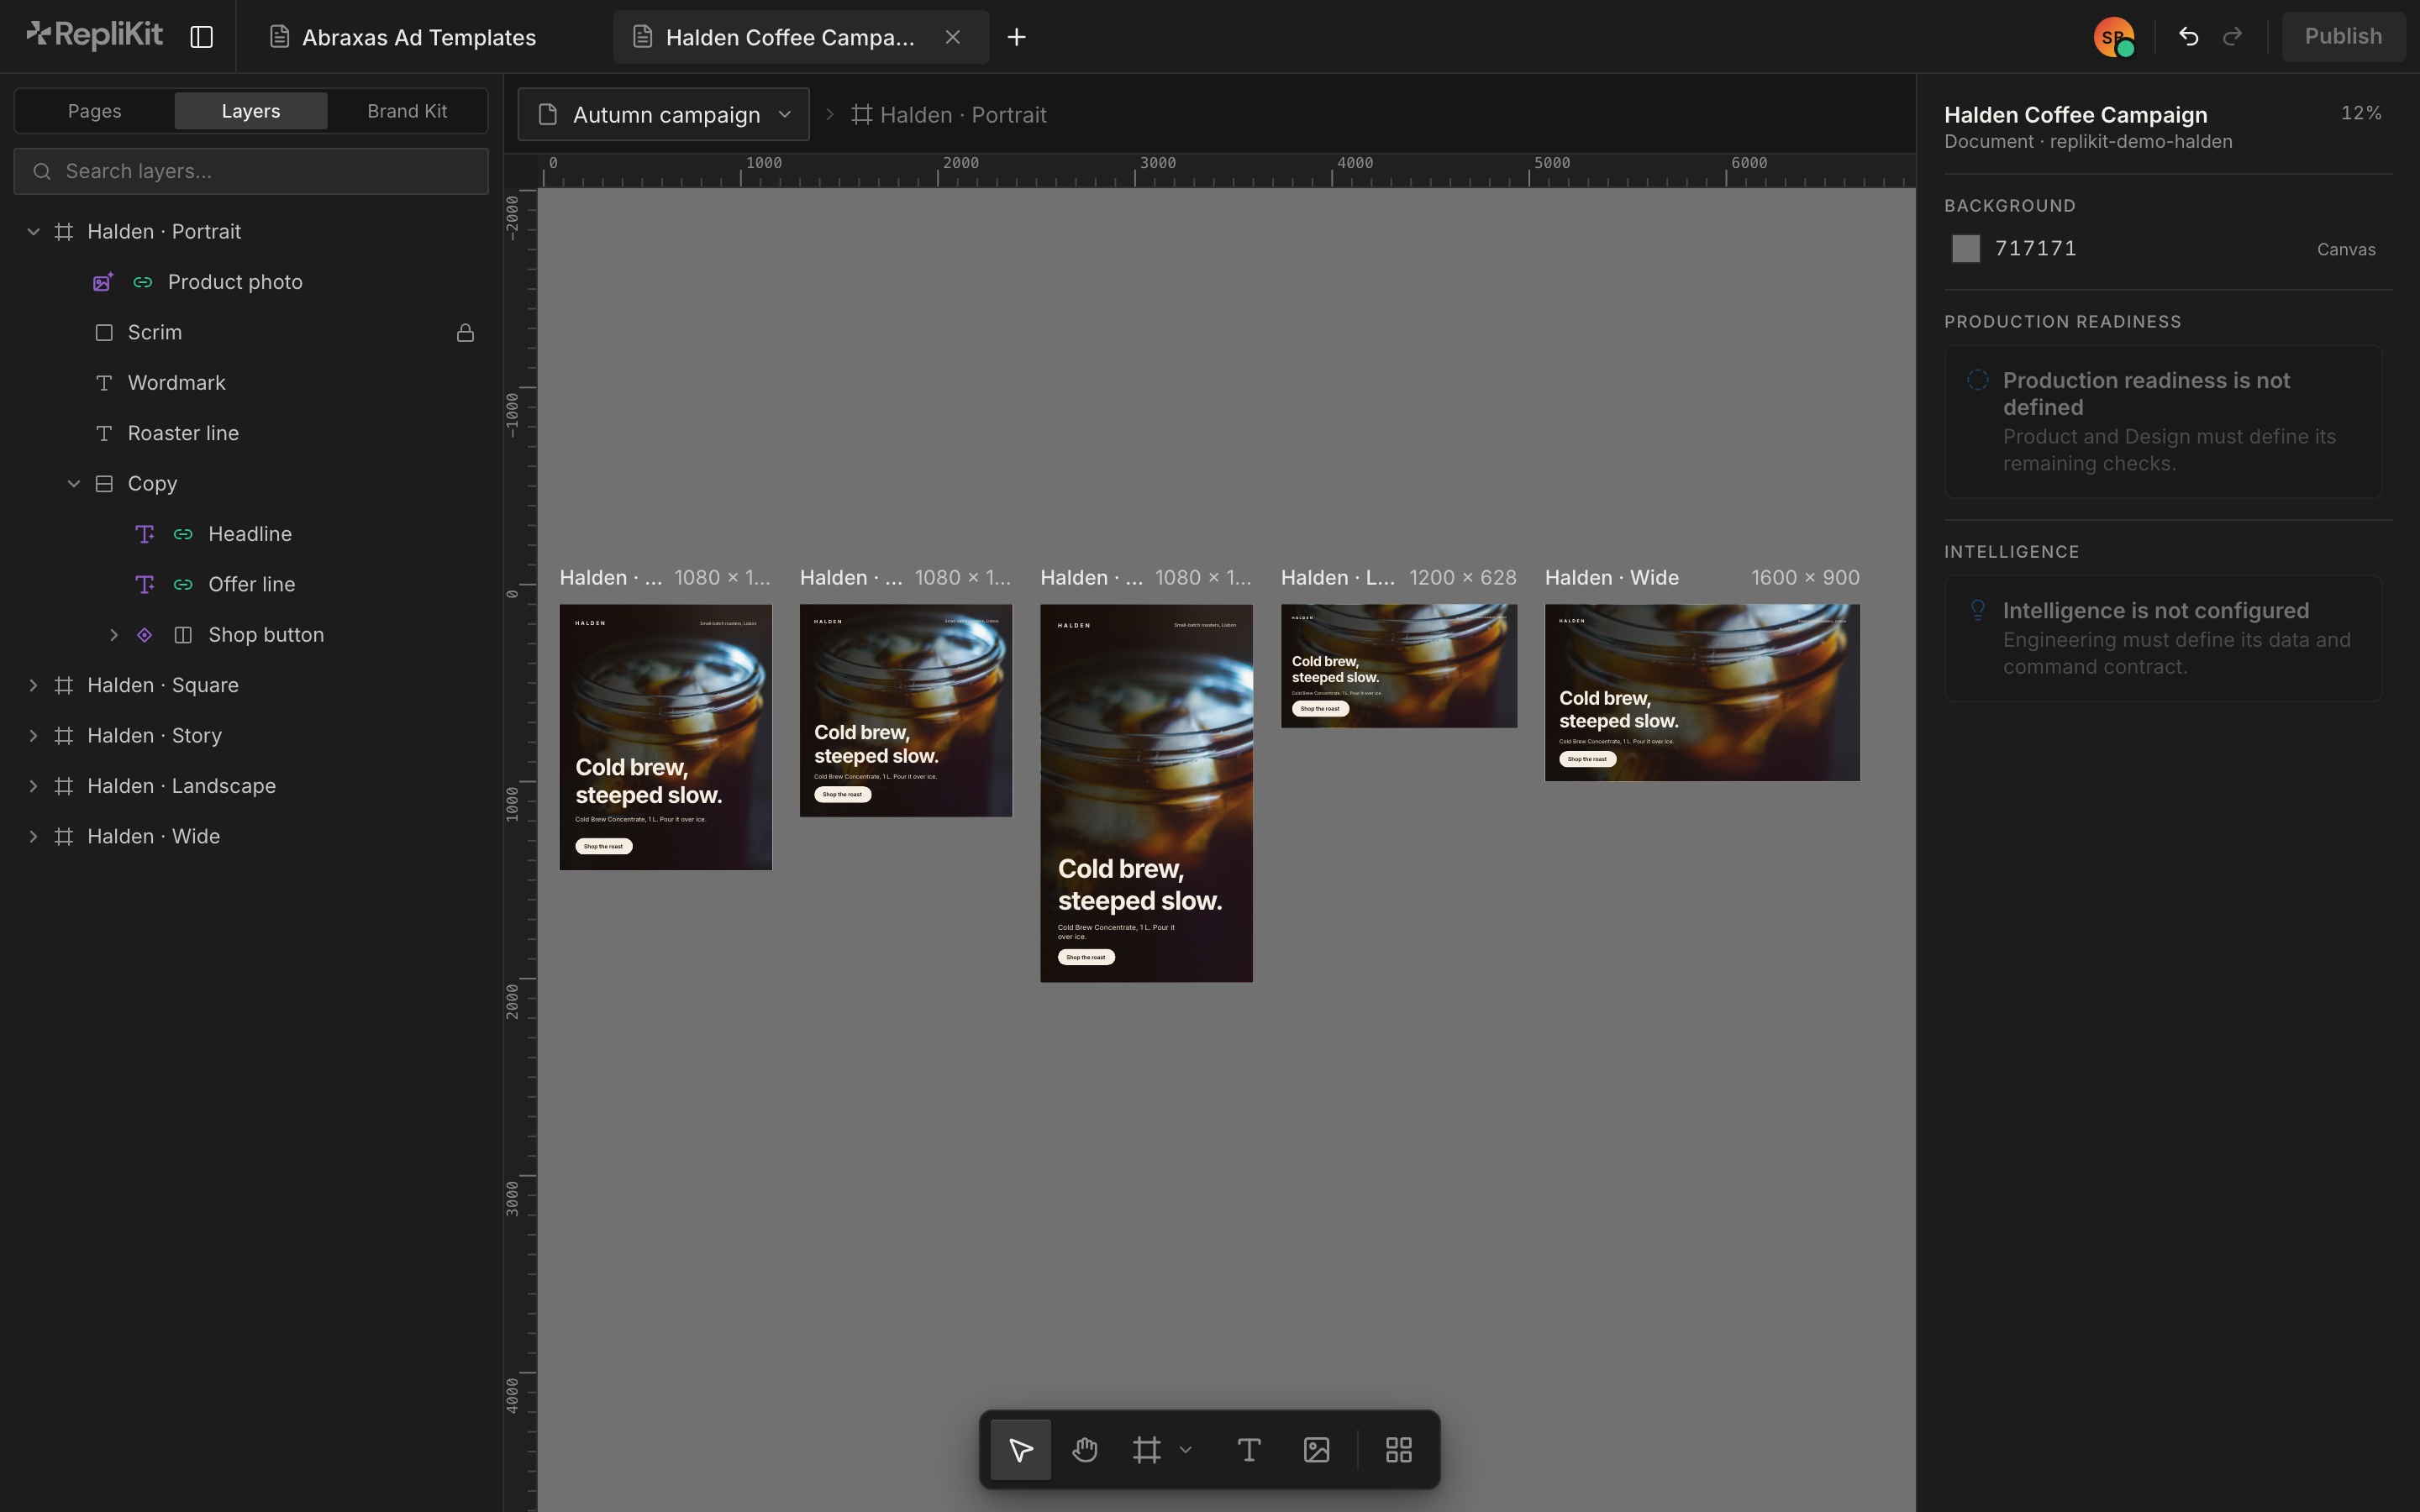Expand the Halden · Square frame
This screenshot has height=1512, width=2420.
(33, 685)
